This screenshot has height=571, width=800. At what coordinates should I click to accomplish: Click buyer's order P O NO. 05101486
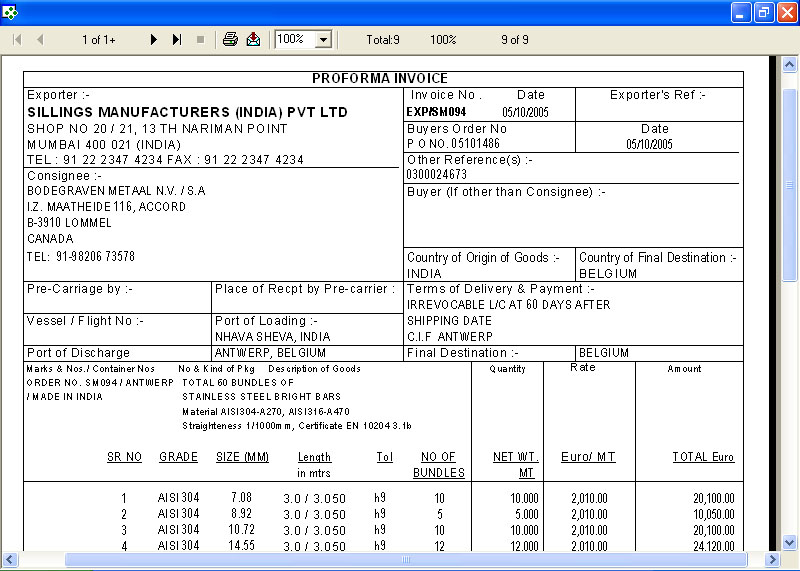tap(453, 144)
